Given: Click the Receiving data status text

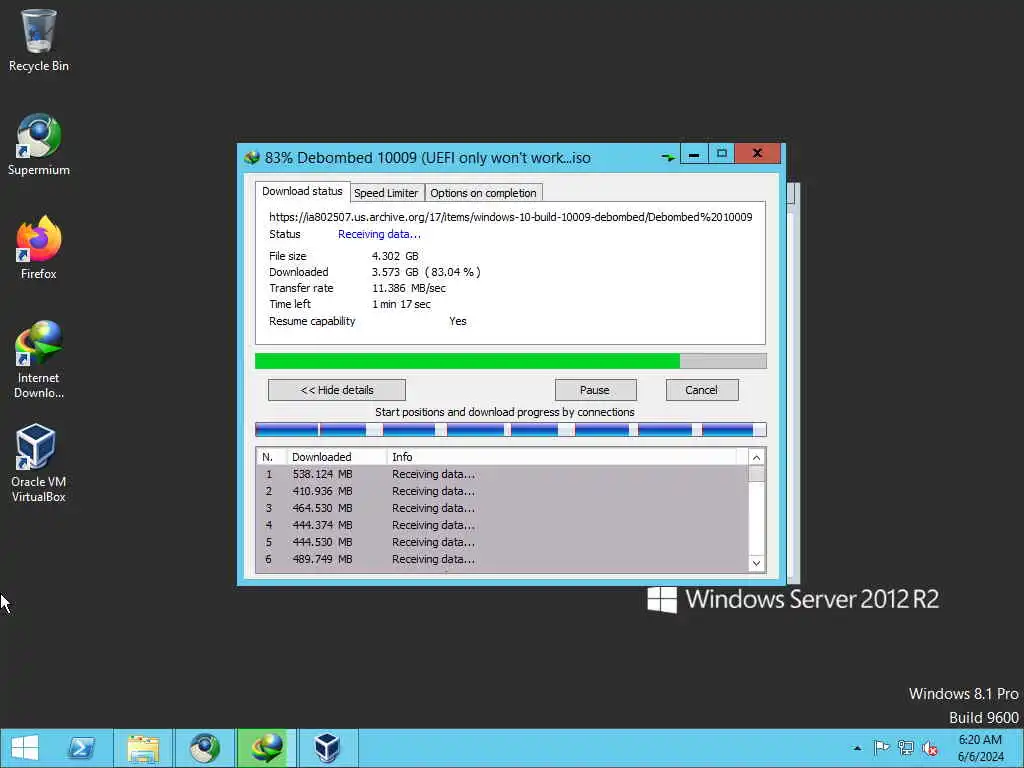Looking at the screenshot, I should coord(379,234).
